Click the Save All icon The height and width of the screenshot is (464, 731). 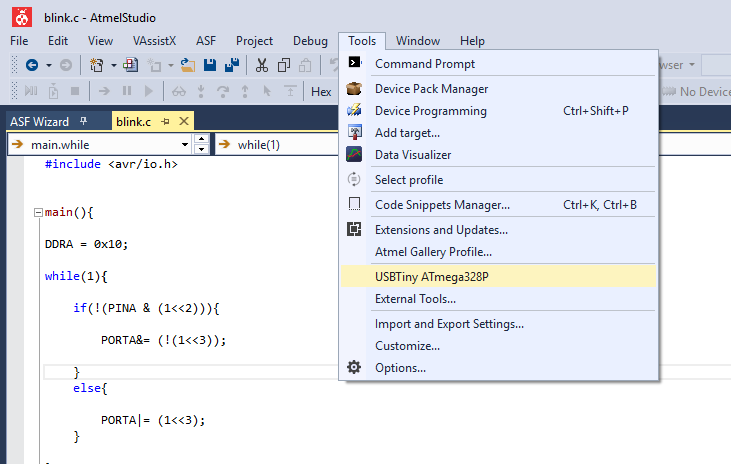coord(232,65)
